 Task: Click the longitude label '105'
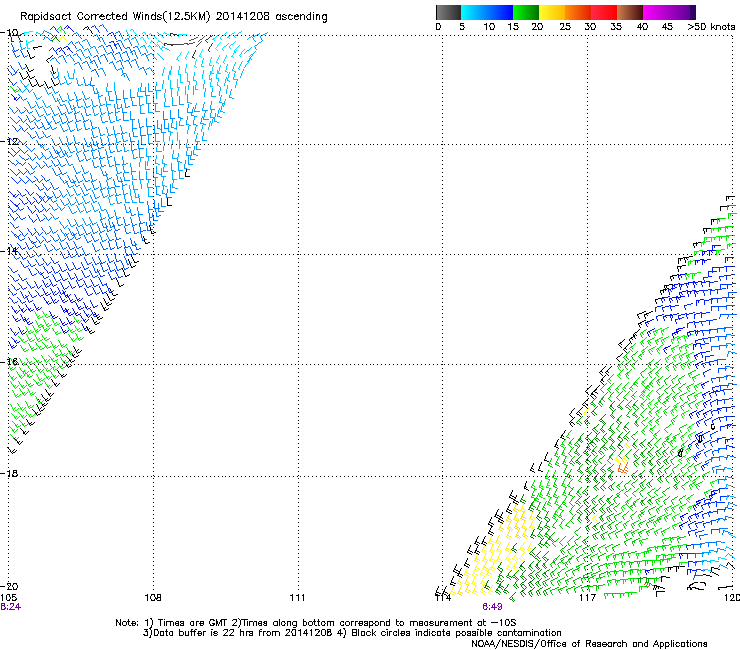click(9, 598)
